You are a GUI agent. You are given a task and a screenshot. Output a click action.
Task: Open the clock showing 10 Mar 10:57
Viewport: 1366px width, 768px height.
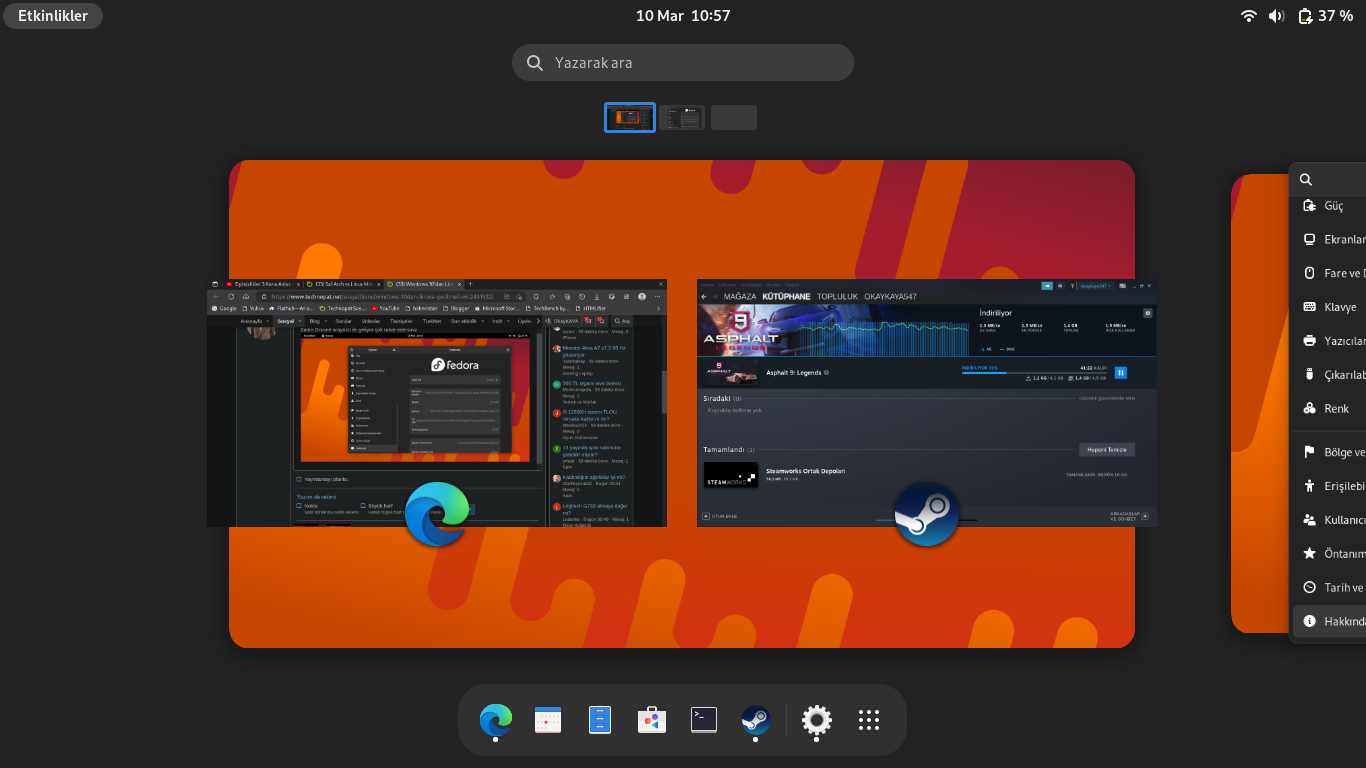point(683,16)
